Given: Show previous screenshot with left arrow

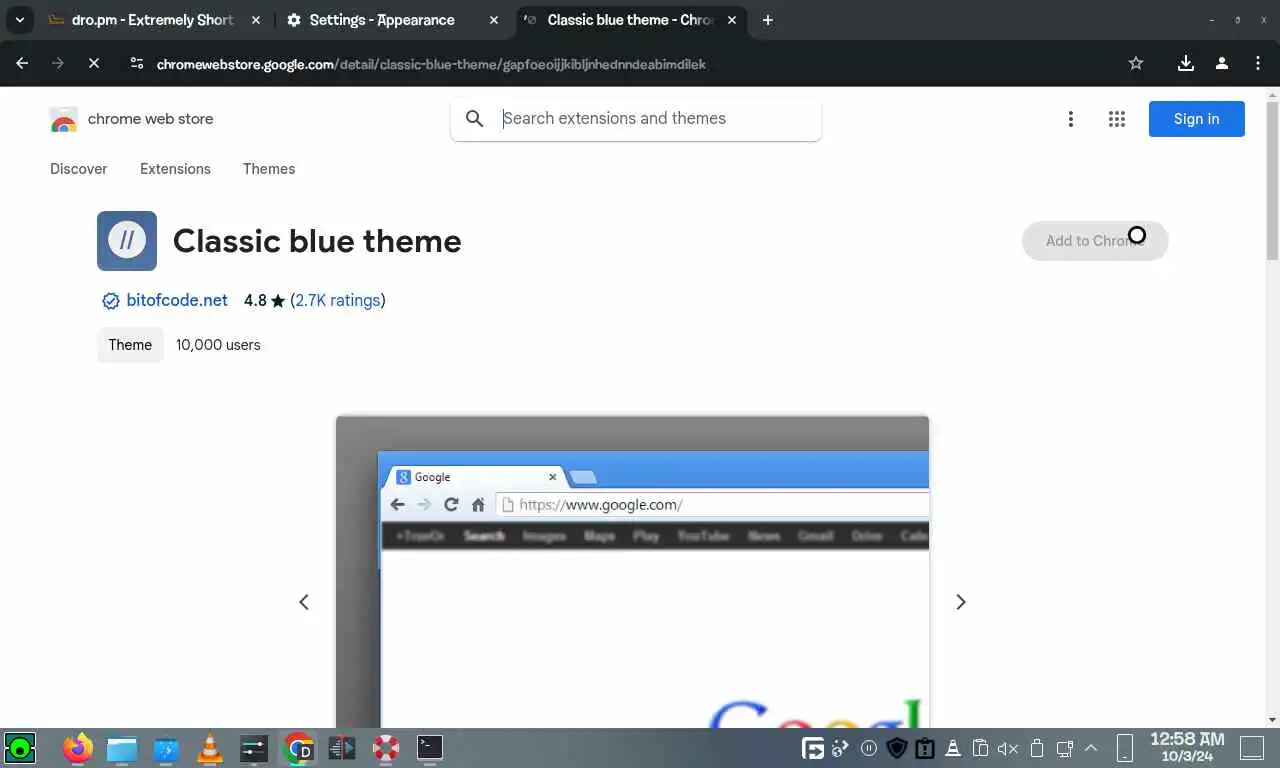Looking at the screenshot, I should pyautogui.click(x=304, y=602).
